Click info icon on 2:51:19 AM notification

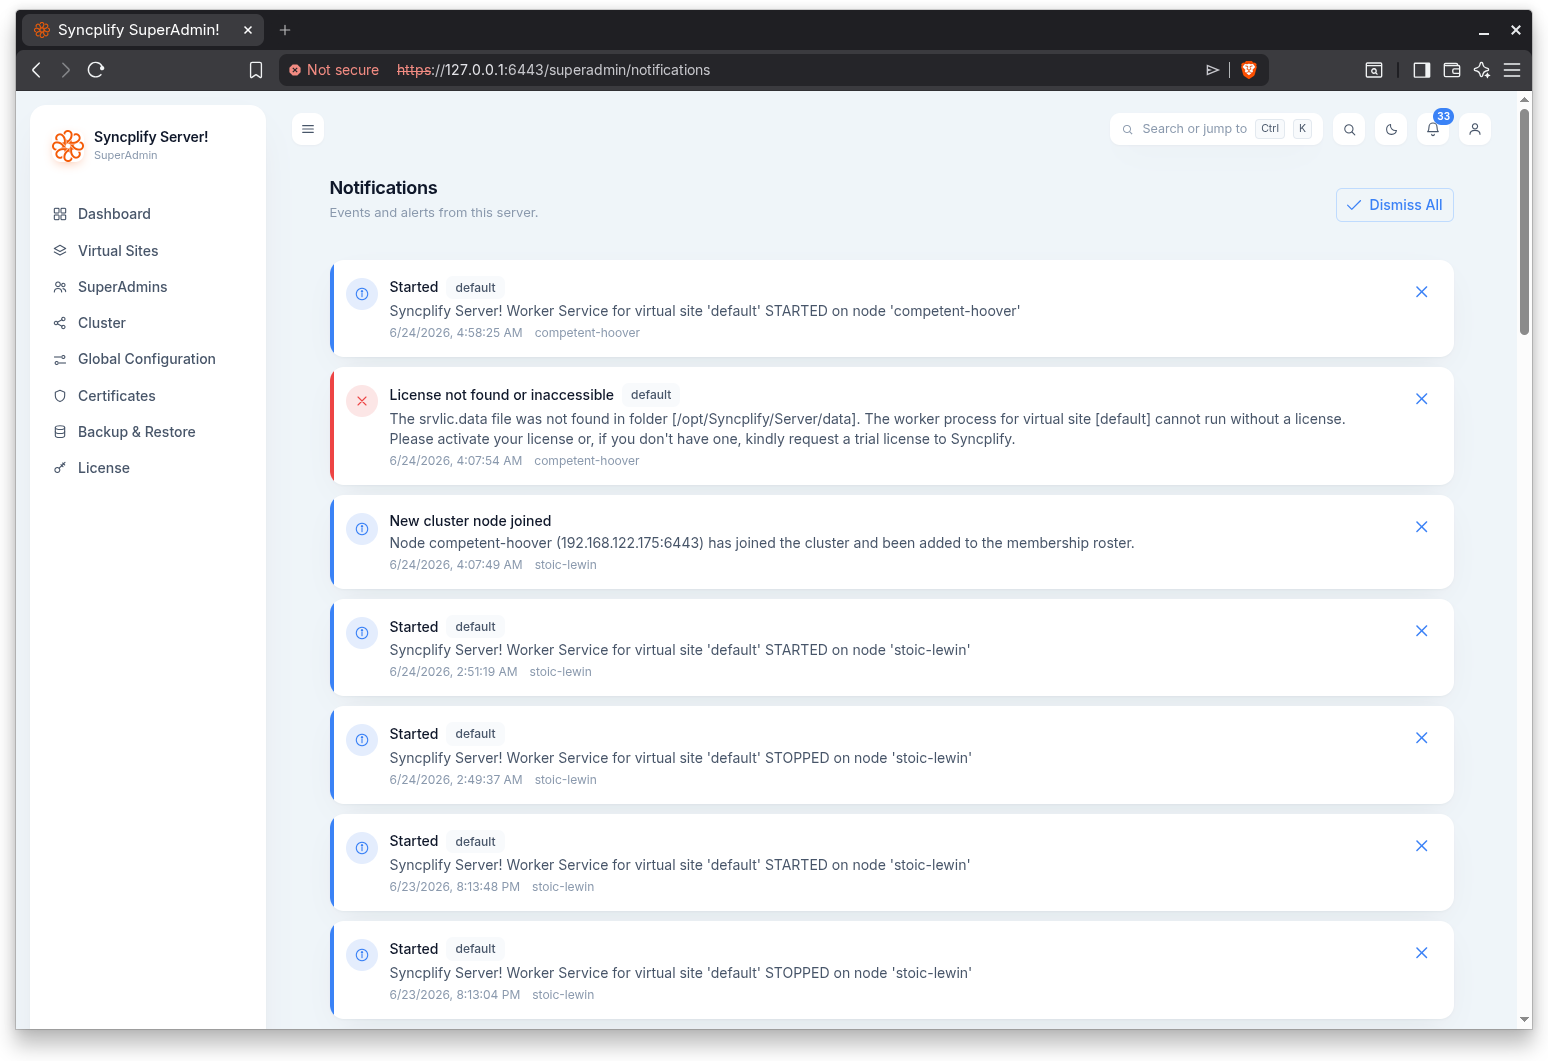click(x=362, y=633)
